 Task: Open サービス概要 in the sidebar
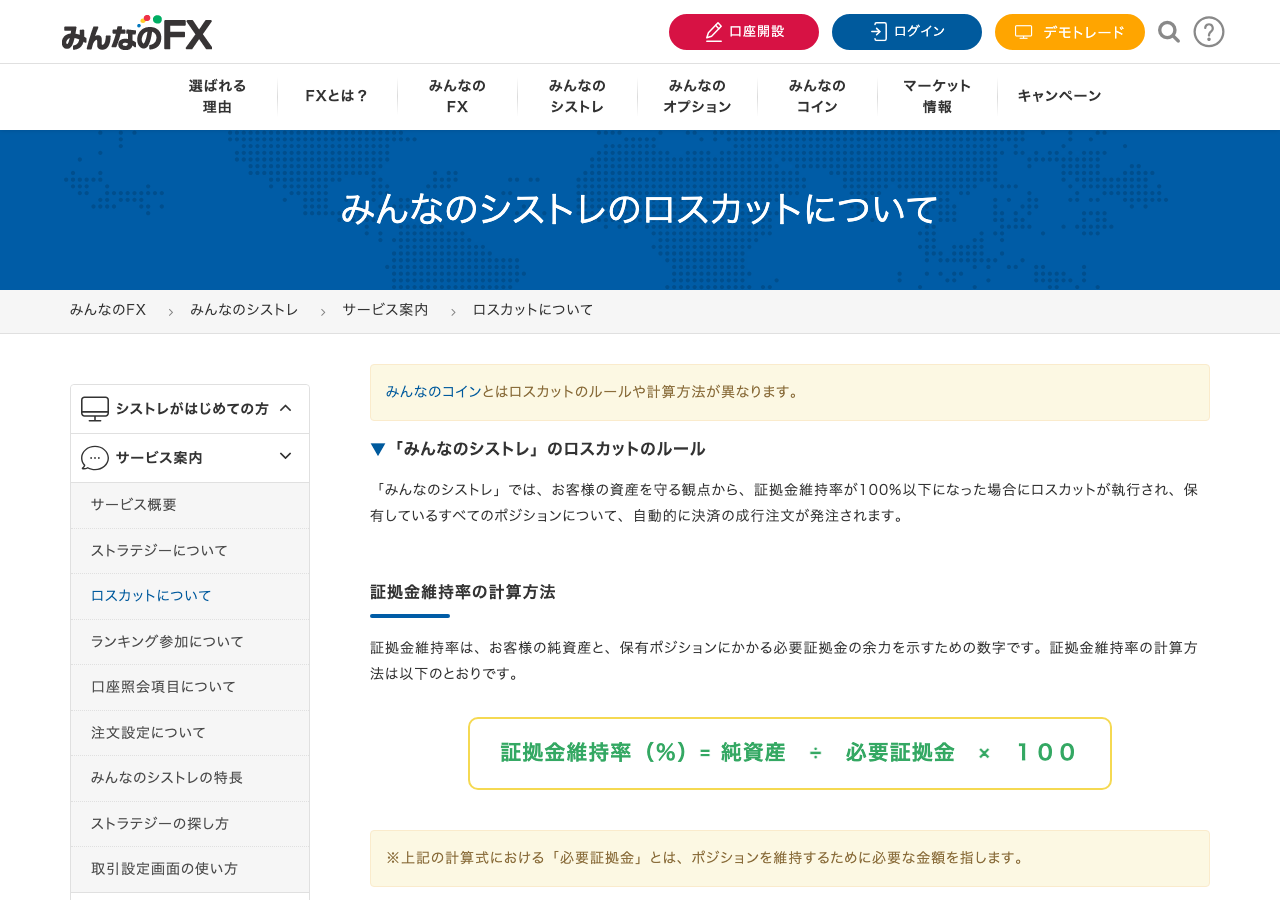[x=190, y=505]
